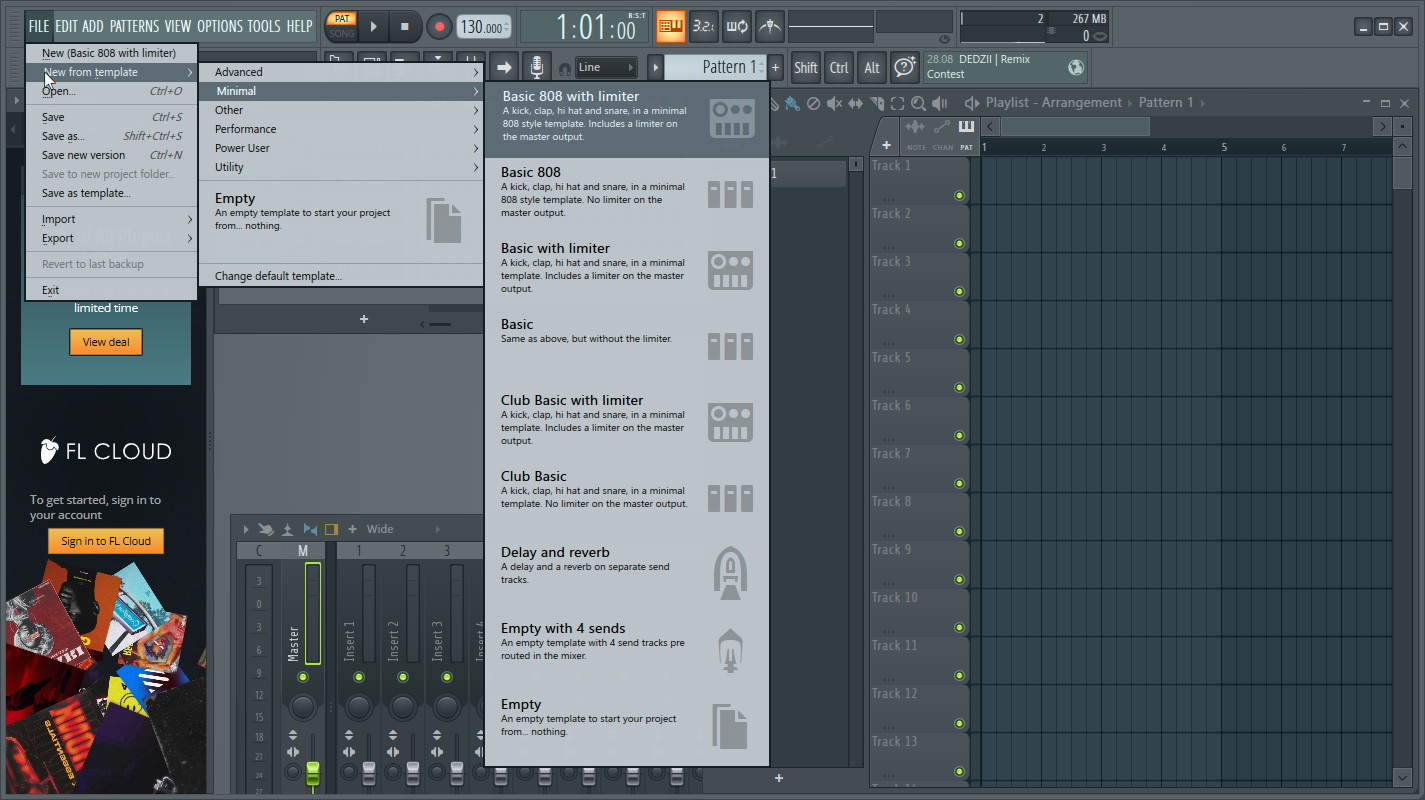This screenshot has height=800, width=1425.
Task: Toggle the typing keyboard to piano icon
Action: (671, 26)
